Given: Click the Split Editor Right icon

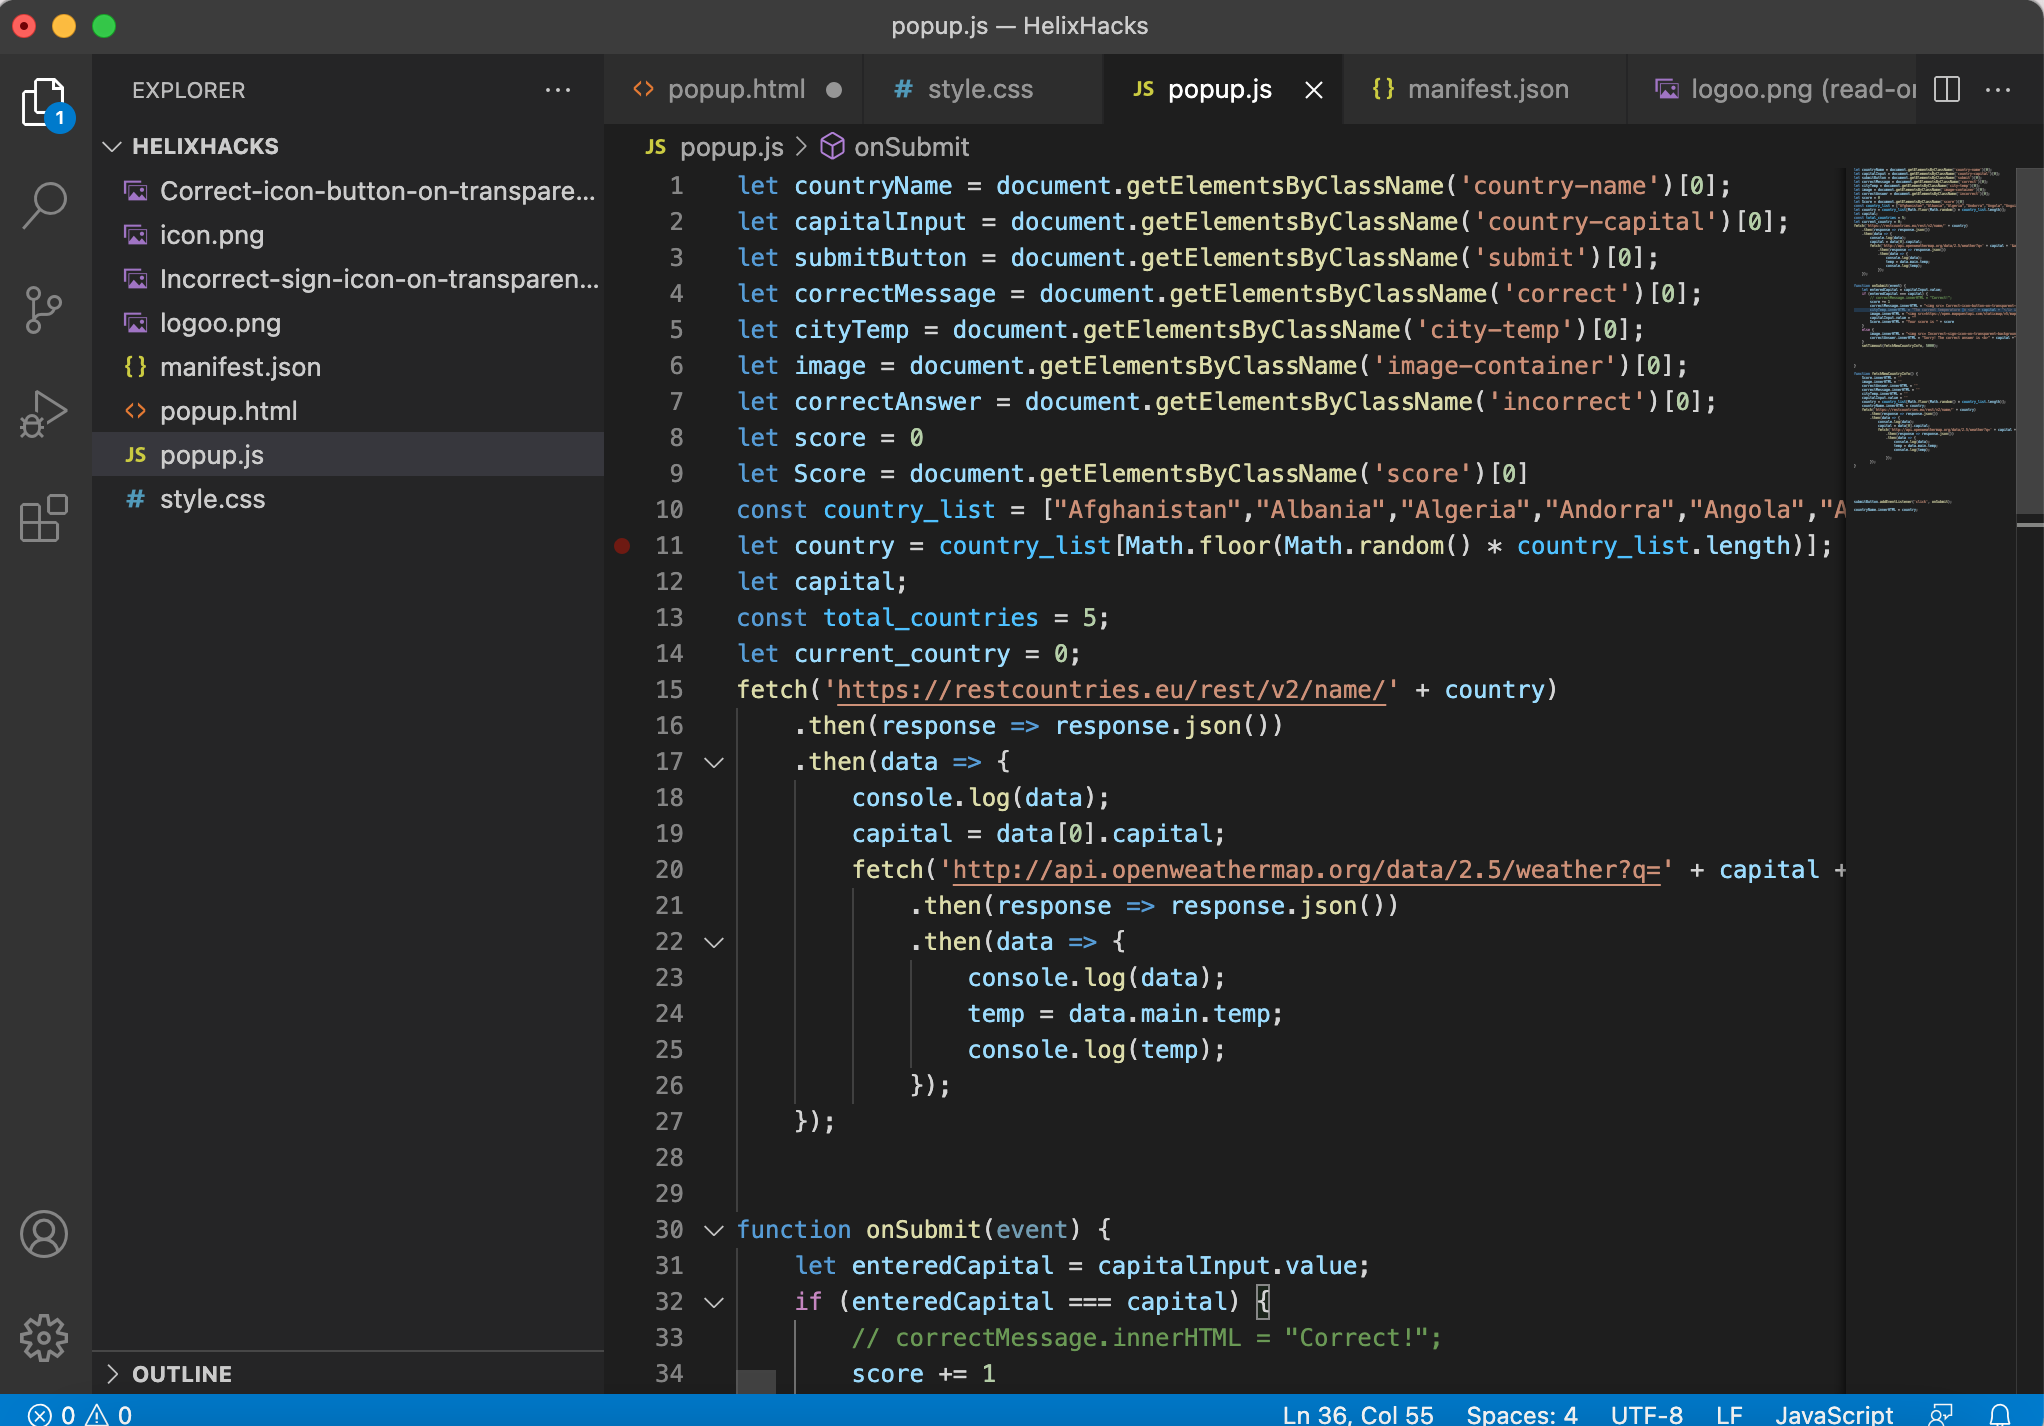Looking at the screenshot, I should pyautogui.click(x=1947, y=90).
